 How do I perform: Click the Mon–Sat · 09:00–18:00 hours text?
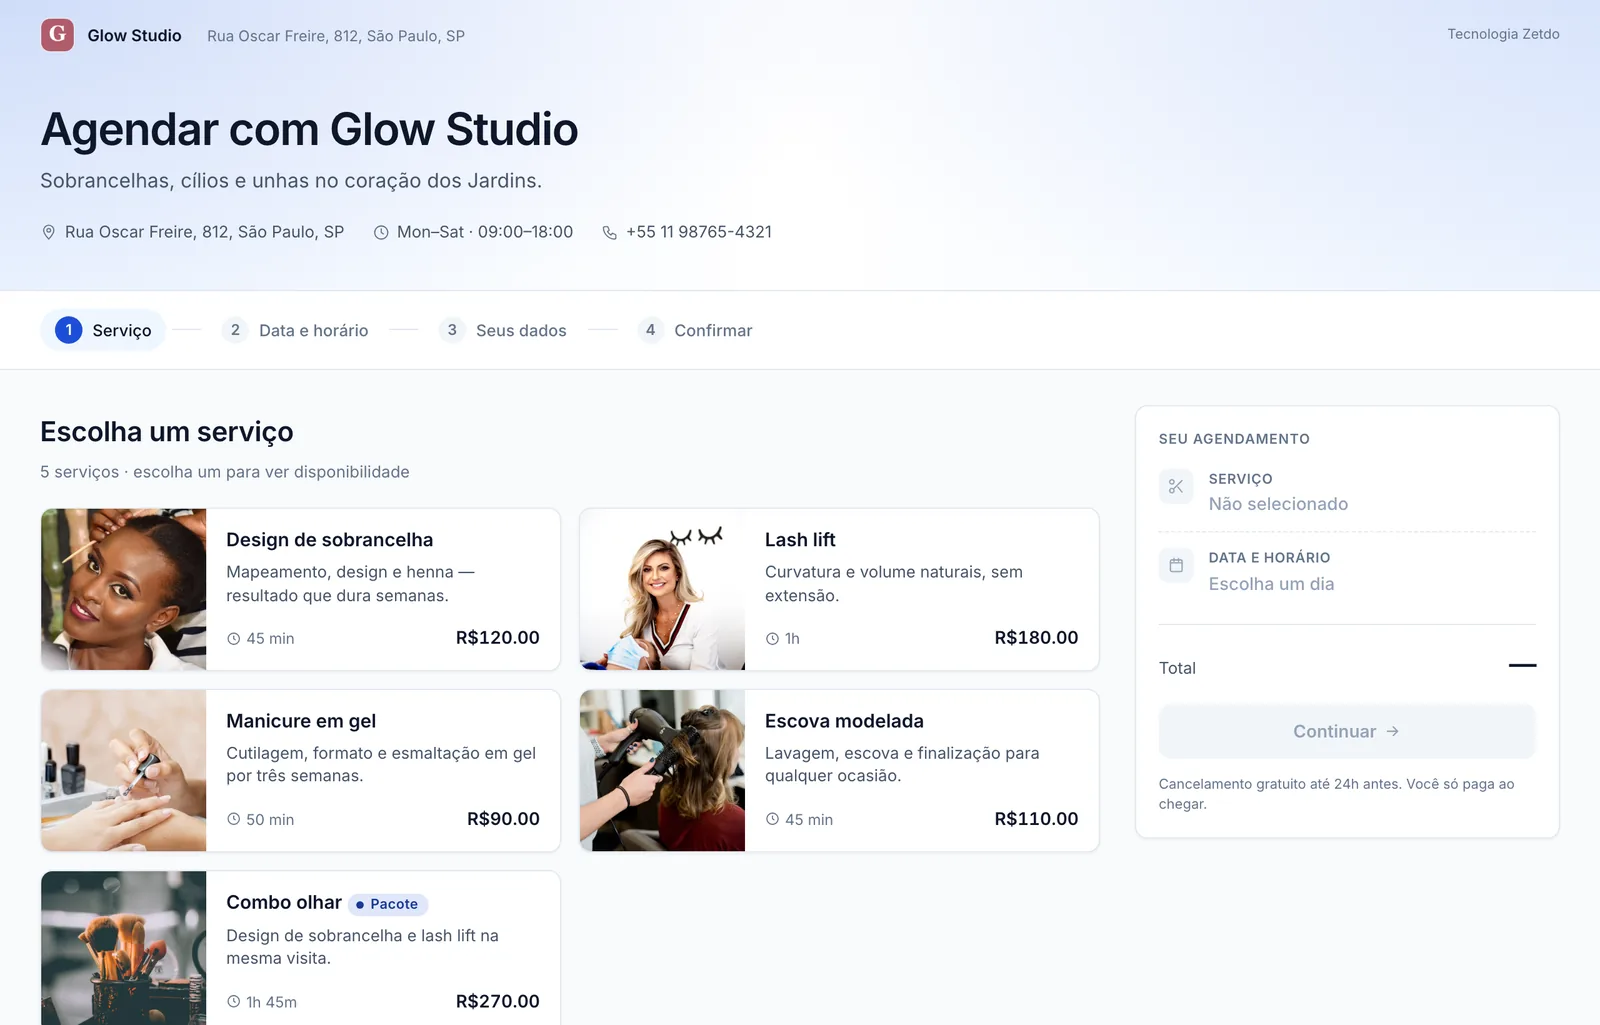pos(485,232)
